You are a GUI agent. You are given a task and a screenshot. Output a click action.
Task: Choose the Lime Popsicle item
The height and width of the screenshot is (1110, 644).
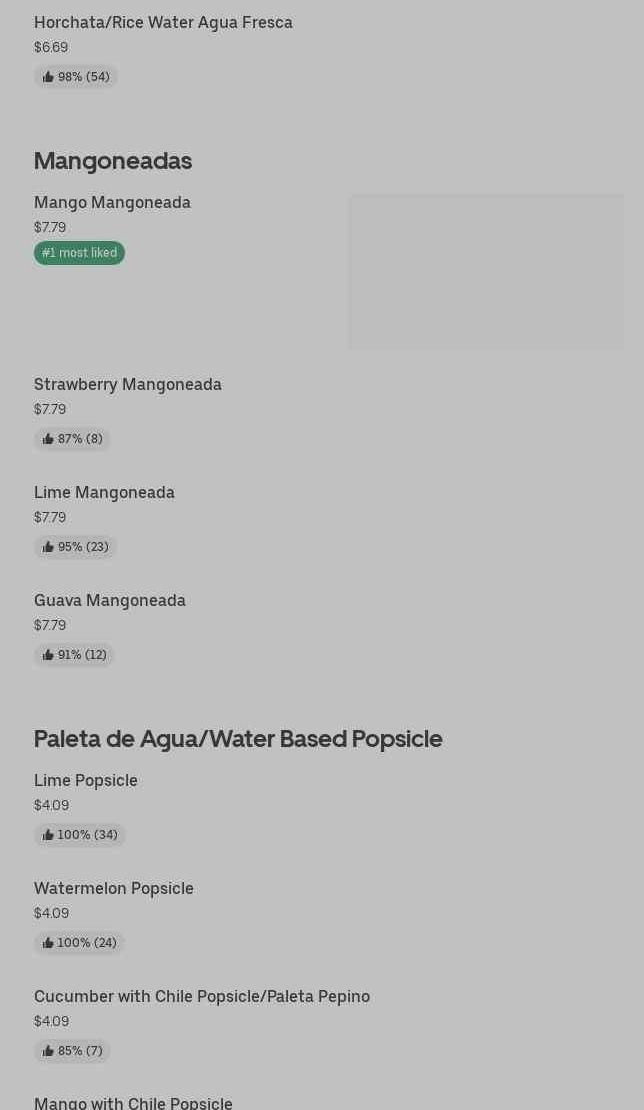86,780
